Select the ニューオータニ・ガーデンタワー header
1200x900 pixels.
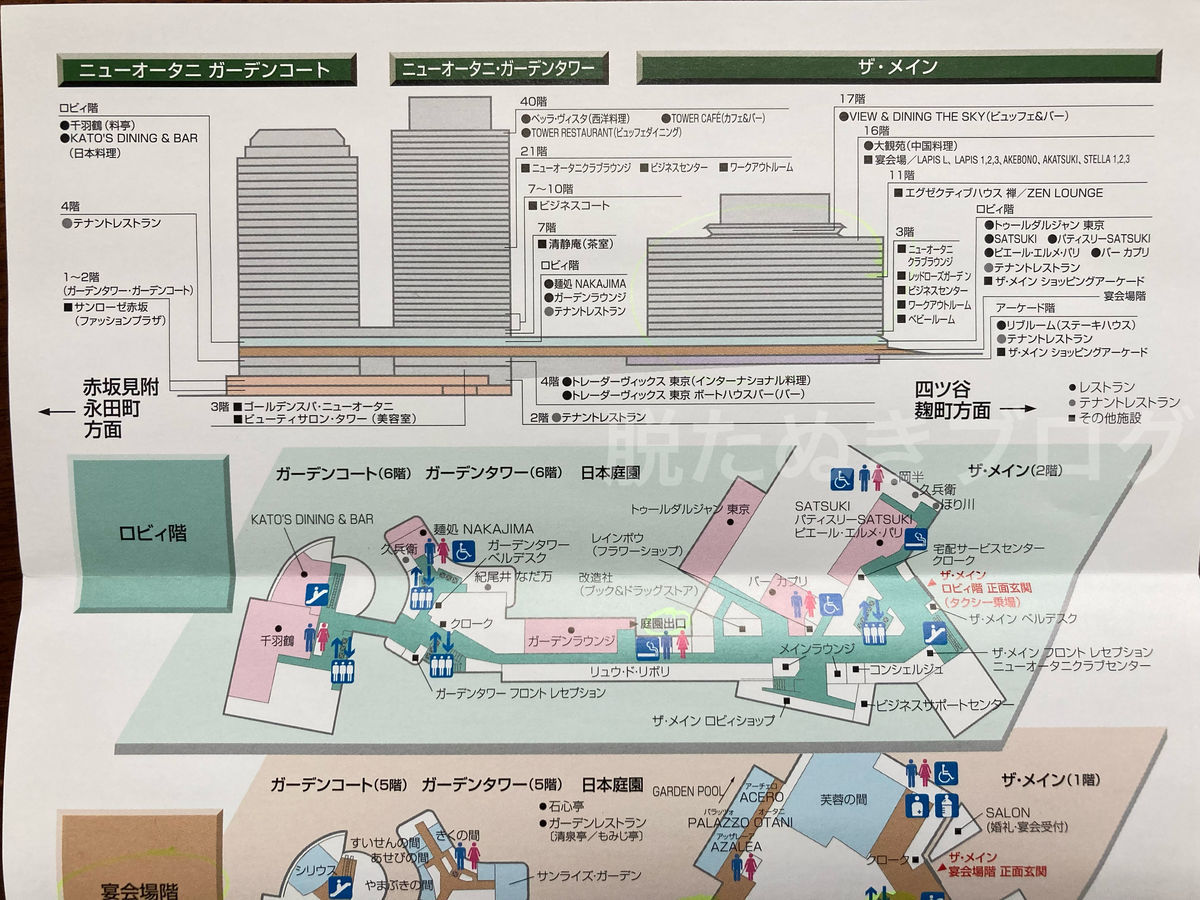point(498,69)
